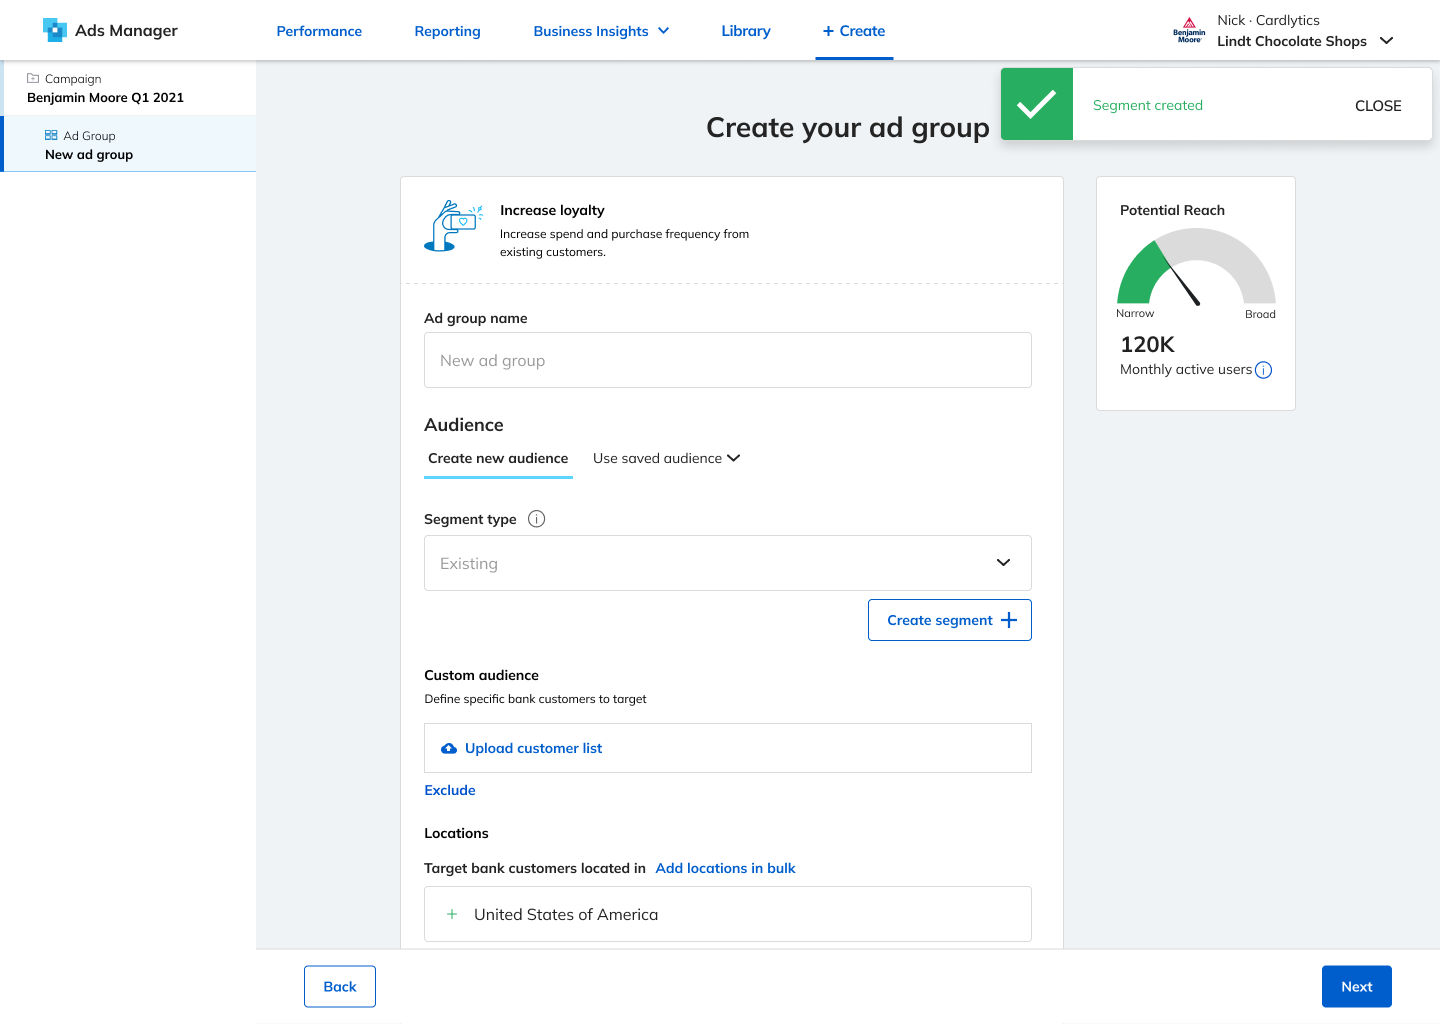Viewport: 1440px width, 1024px height.
Task: Click the Benjamin Moore brand logo
Action: 1189,31
